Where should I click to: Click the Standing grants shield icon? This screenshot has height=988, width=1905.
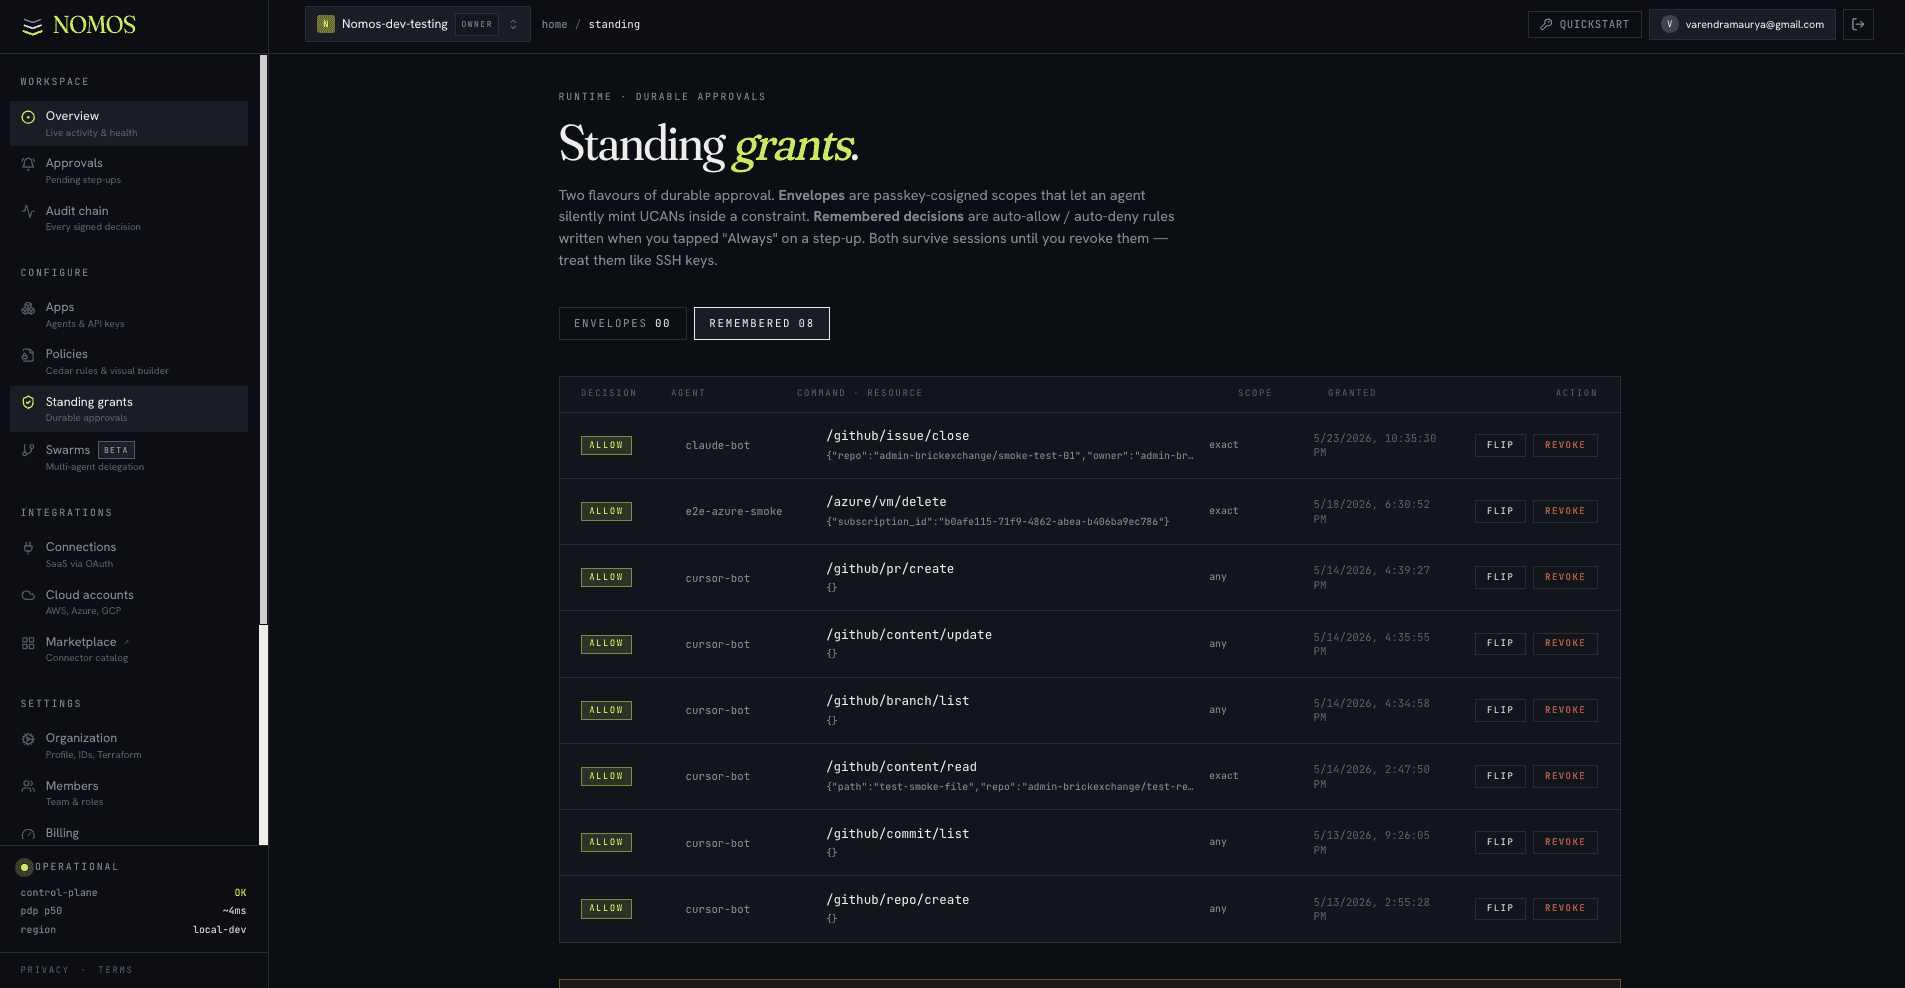(28, 402)
